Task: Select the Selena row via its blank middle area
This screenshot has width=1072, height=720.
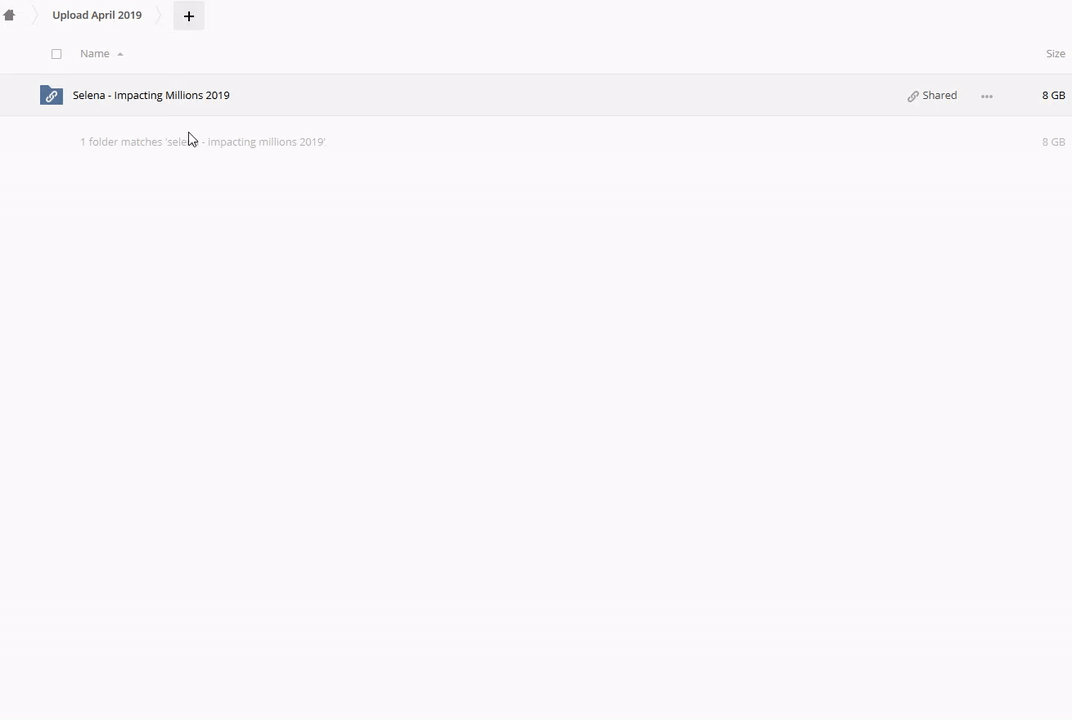Action: tap(567, 95)
